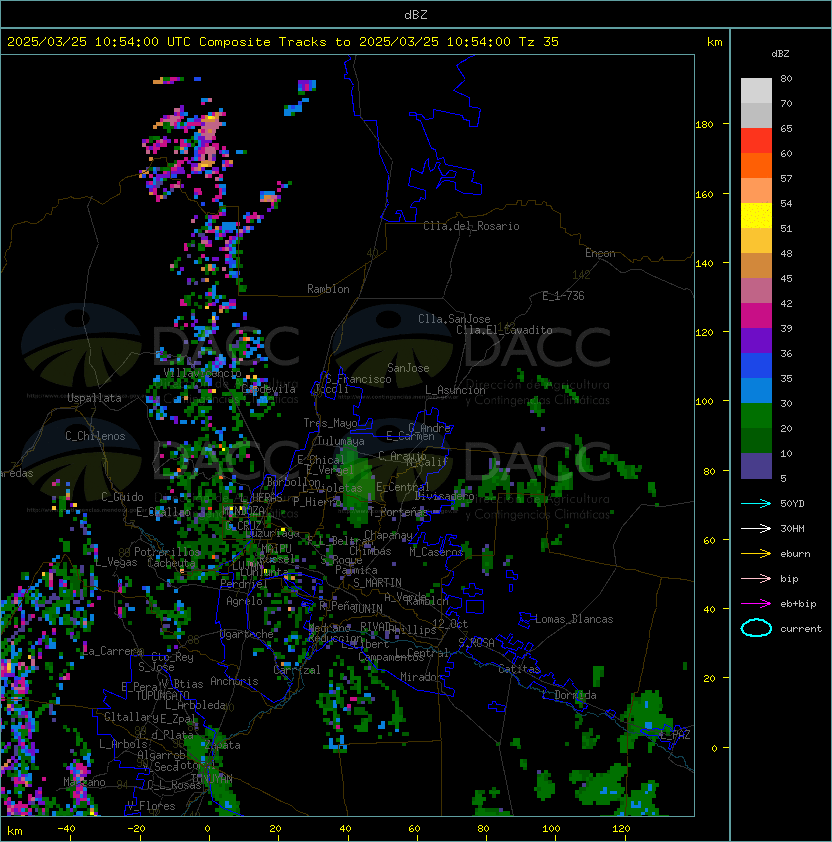Image resolution: width=832 pixels, height=842 pixels.
Task: Click the dBZ heading above the color scale
Action: point(780,54)
